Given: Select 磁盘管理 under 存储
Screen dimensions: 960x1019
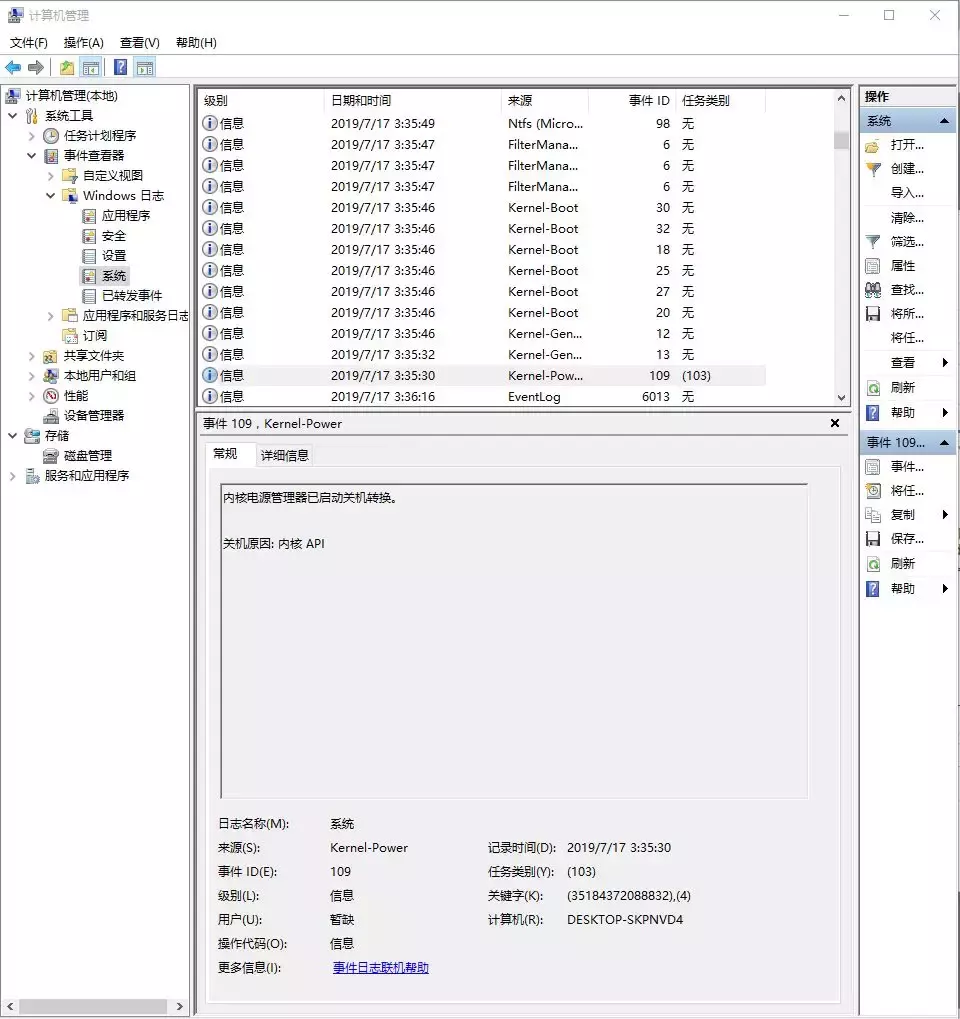Looking at the screenshot, I should click(88, 456).
